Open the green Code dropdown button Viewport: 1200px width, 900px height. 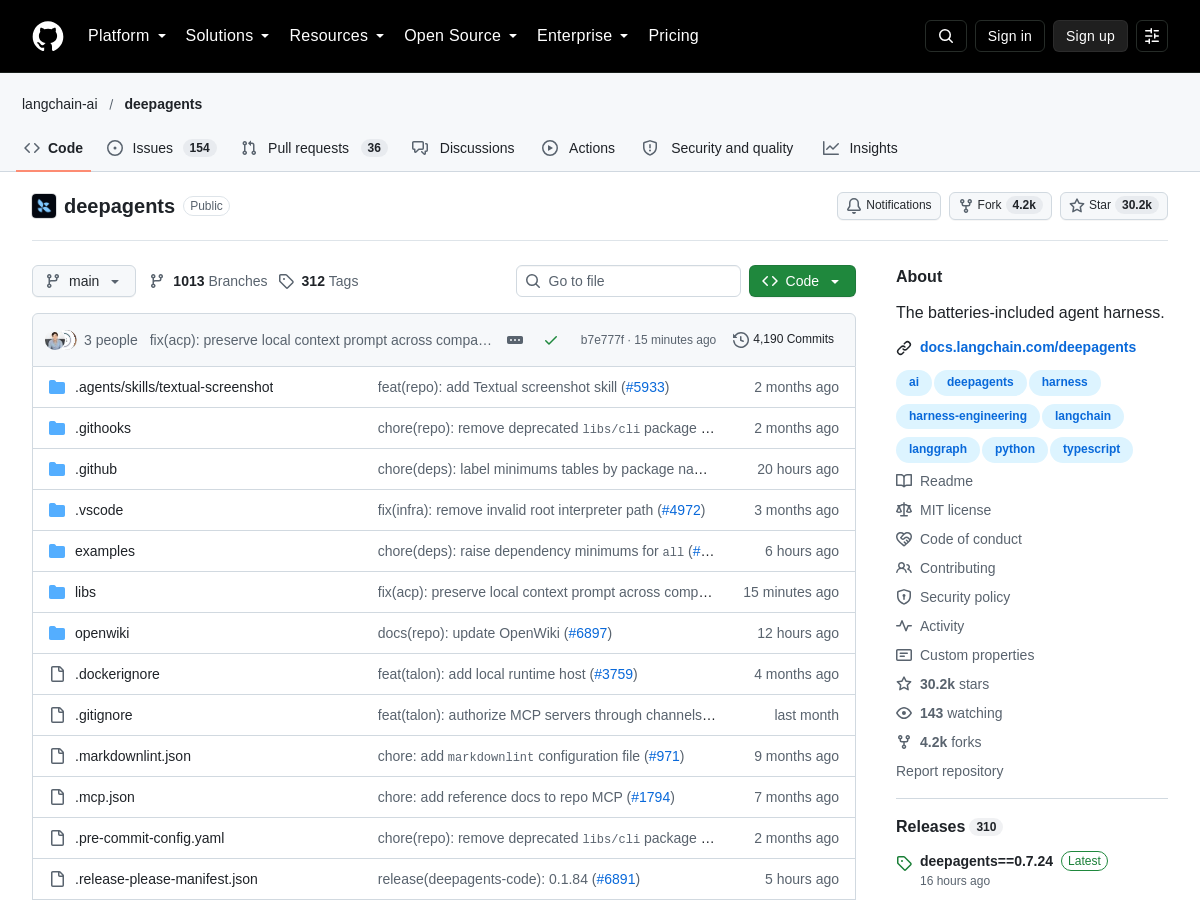pyautogui.click(x=802, y=281)
